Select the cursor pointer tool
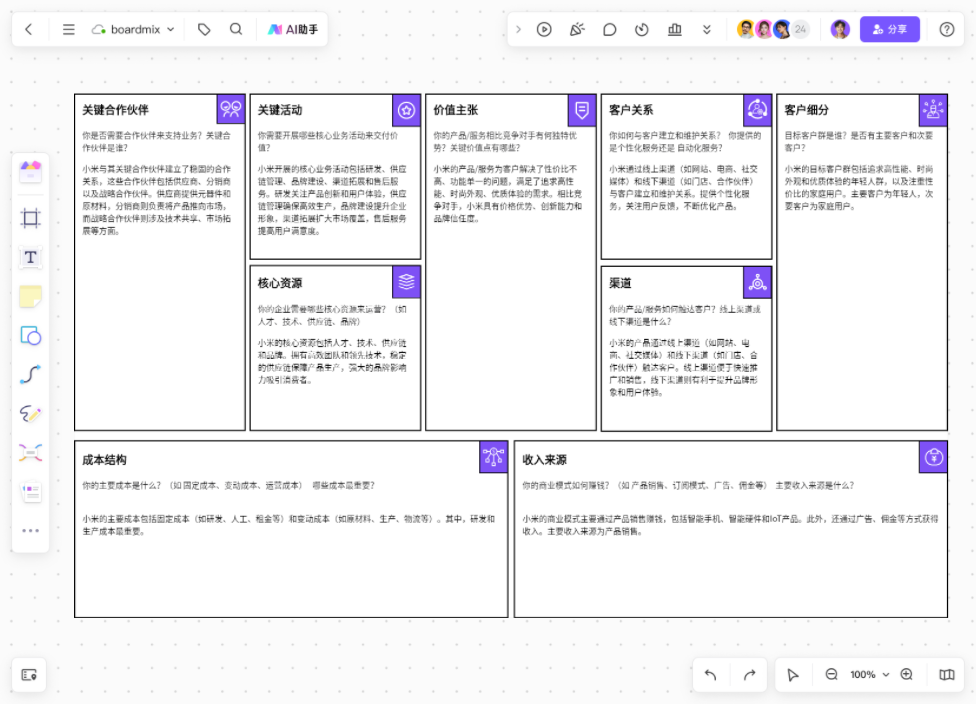Image resolution: width=976 pixels, height=704 pixels. point(792,675)
